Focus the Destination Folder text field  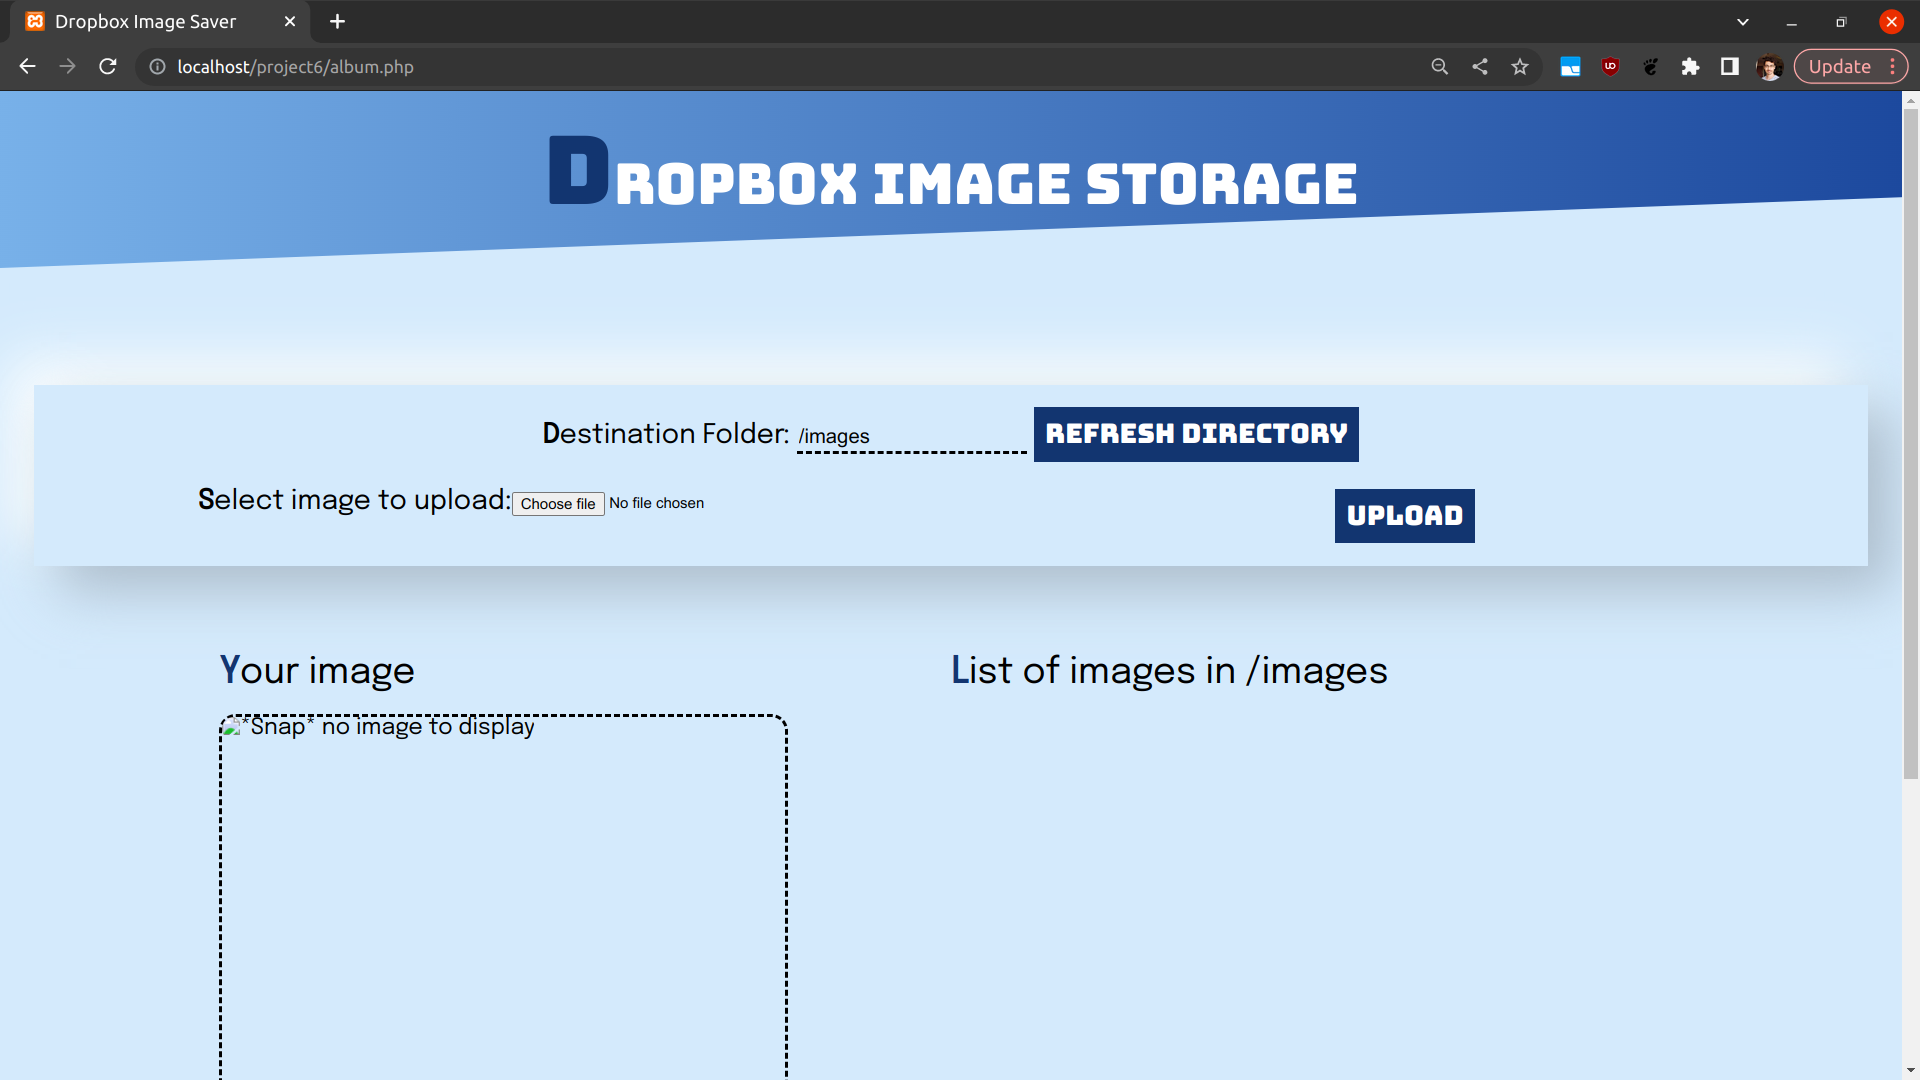click(910, 437)
